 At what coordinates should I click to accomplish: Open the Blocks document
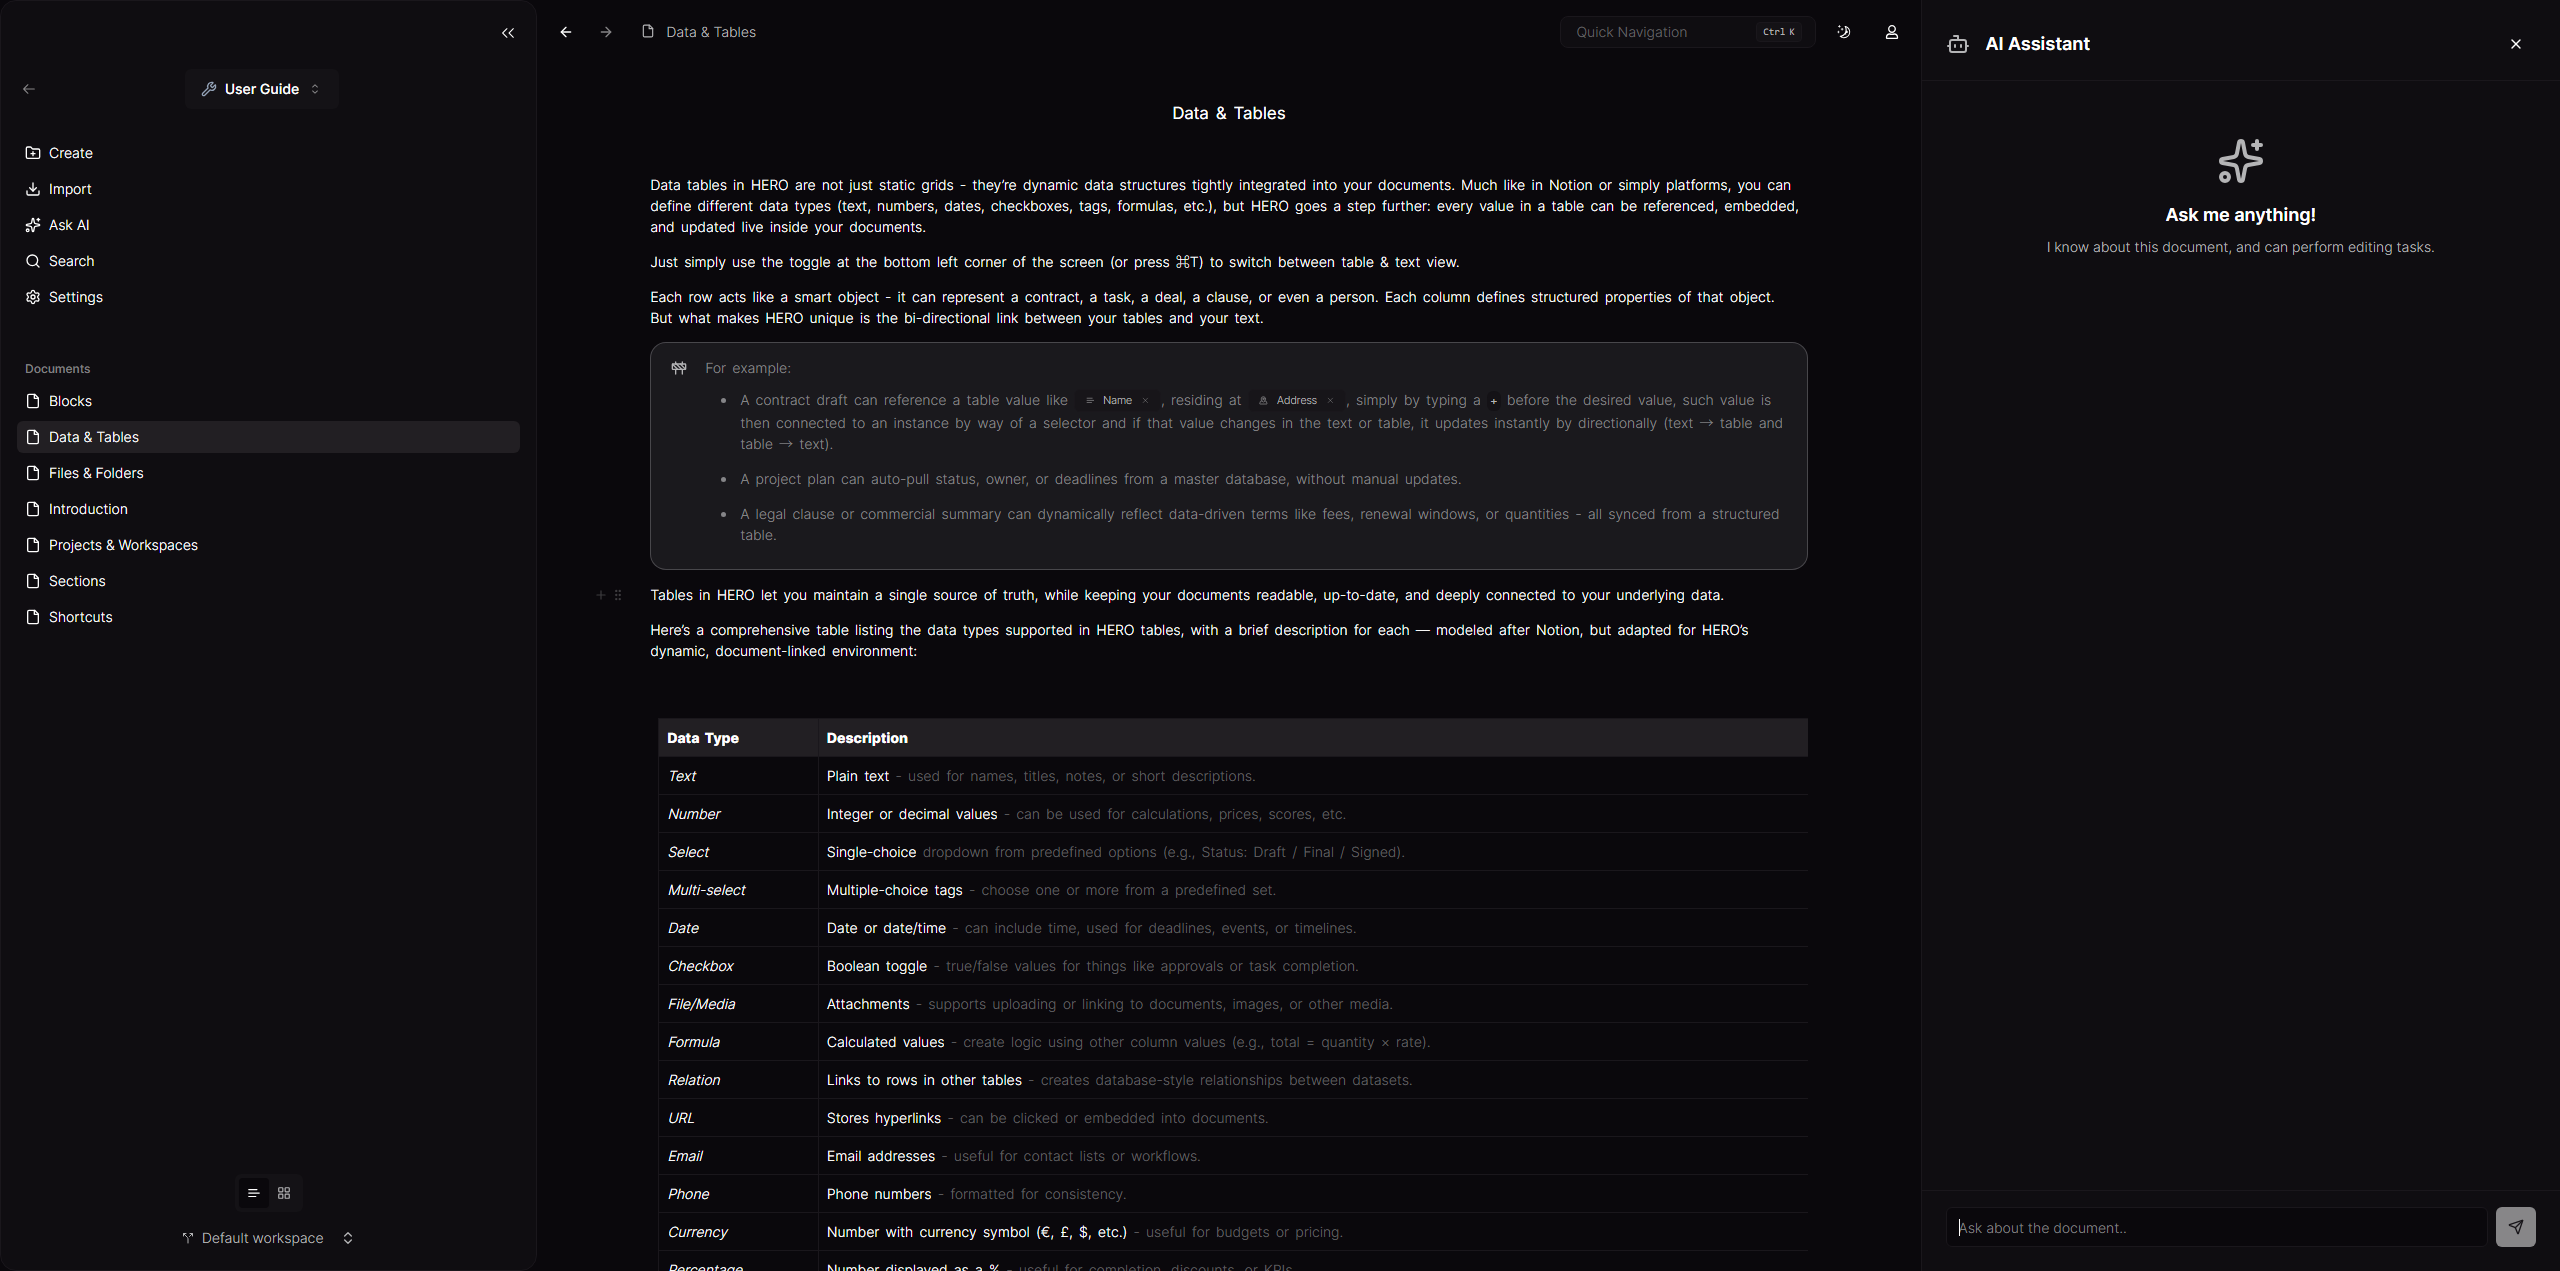tap(69, 401)
